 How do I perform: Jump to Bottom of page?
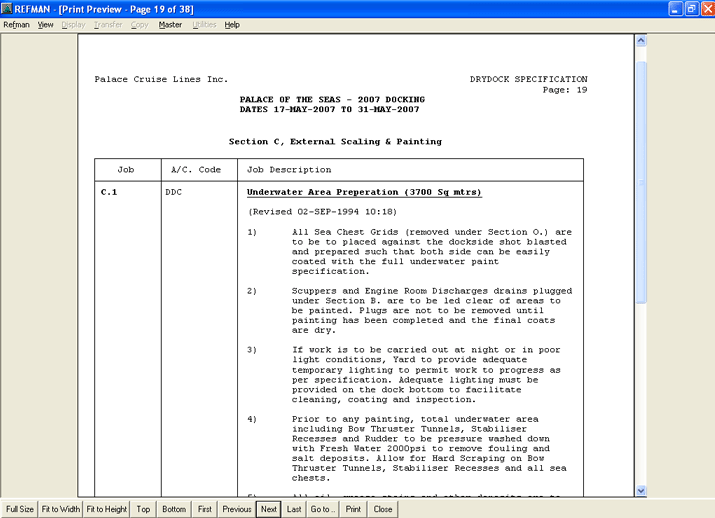[174, 509]
